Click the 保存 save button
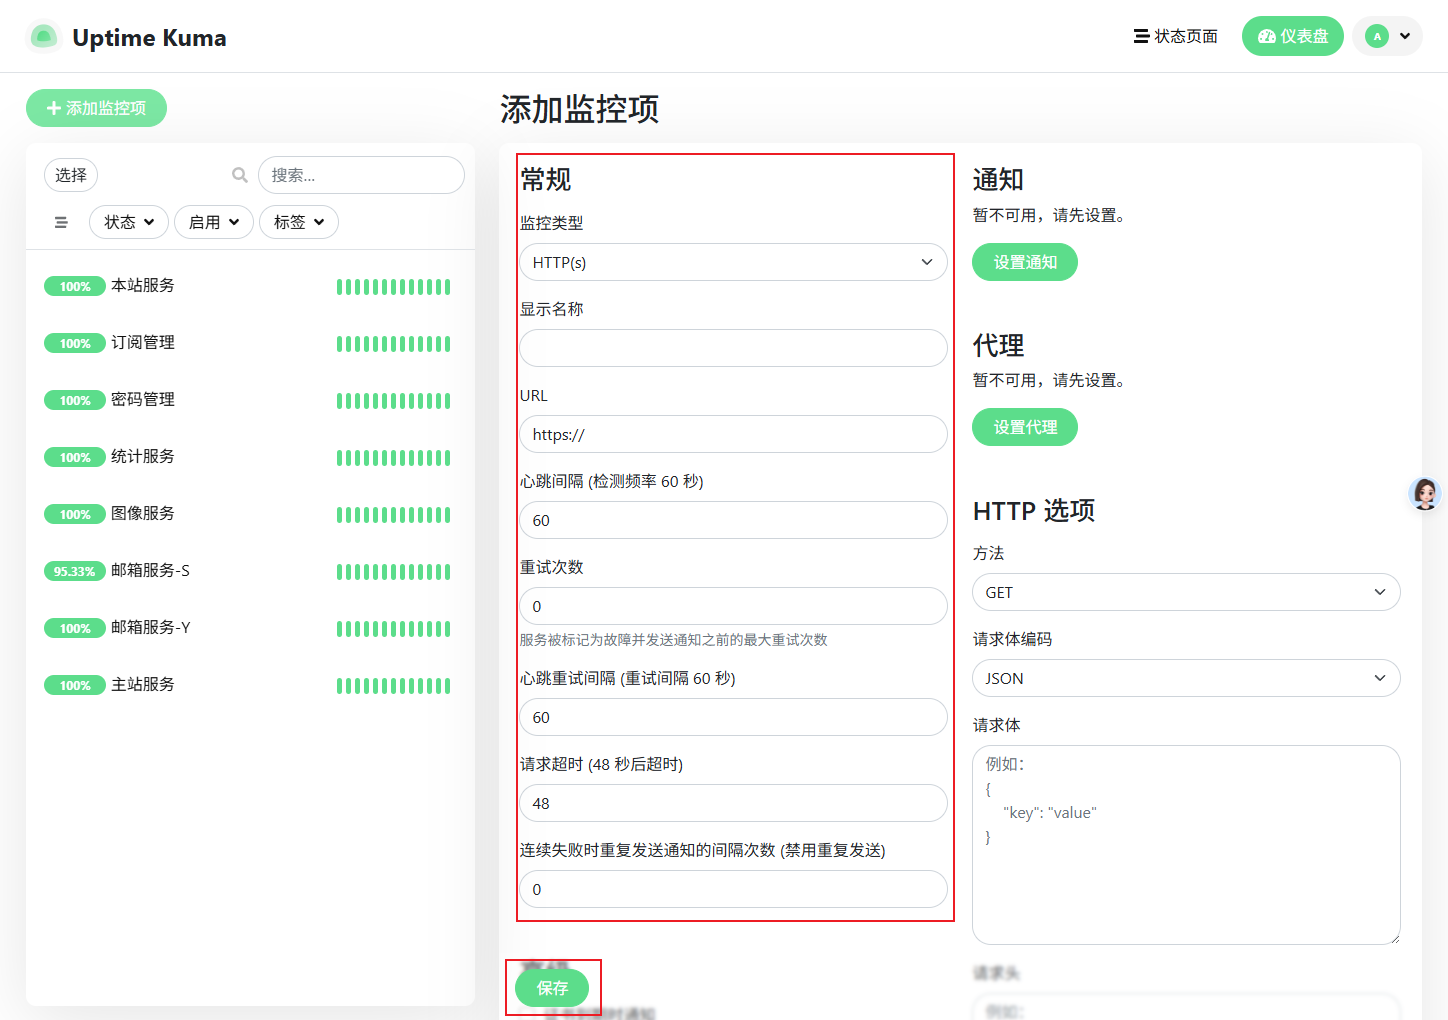This screenshot has height=1020, width=1448. [x=552, y=988]
